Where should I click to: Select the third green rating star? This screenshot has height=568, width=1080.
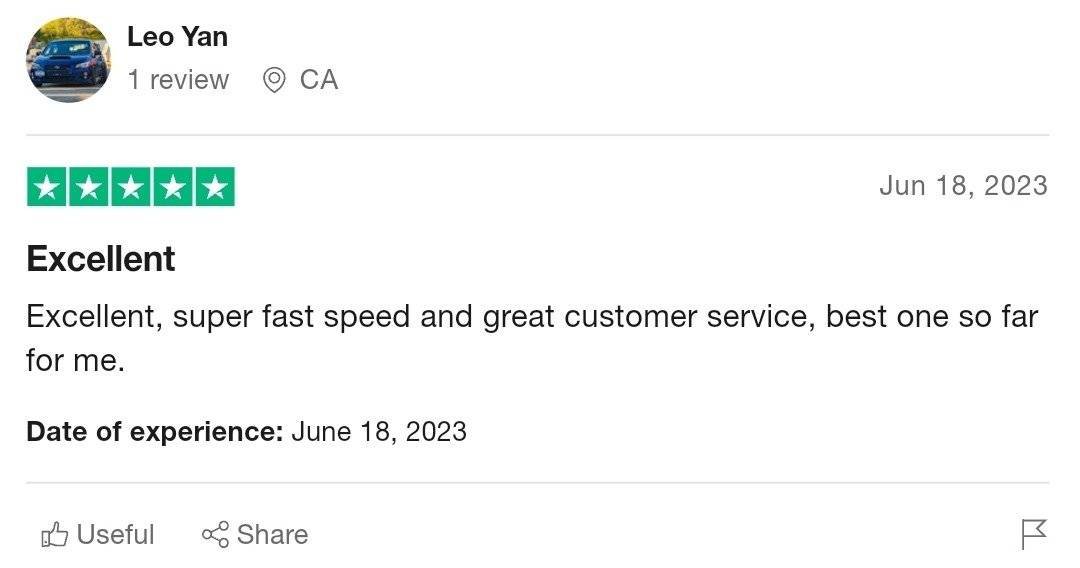click(131, 187)
